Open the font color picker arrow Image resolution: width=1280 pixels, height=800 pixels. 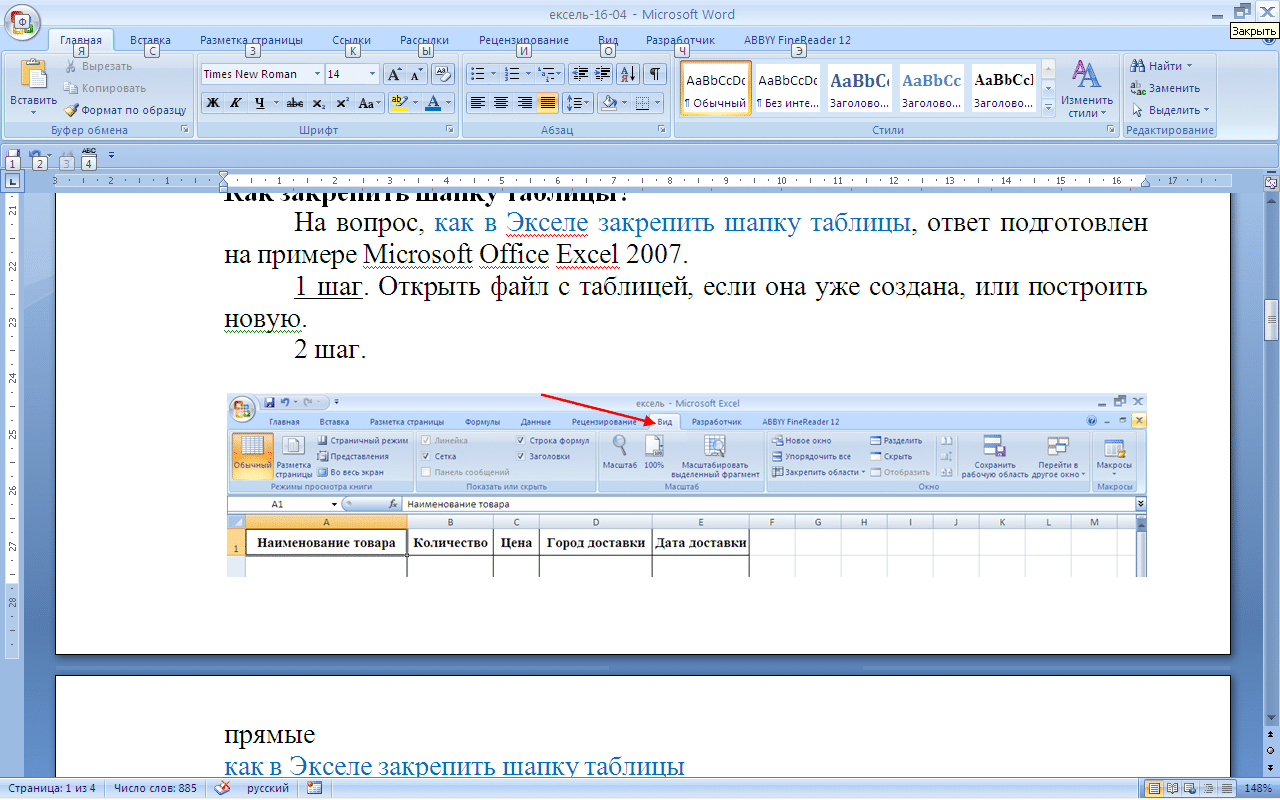[x=447, y=103]
